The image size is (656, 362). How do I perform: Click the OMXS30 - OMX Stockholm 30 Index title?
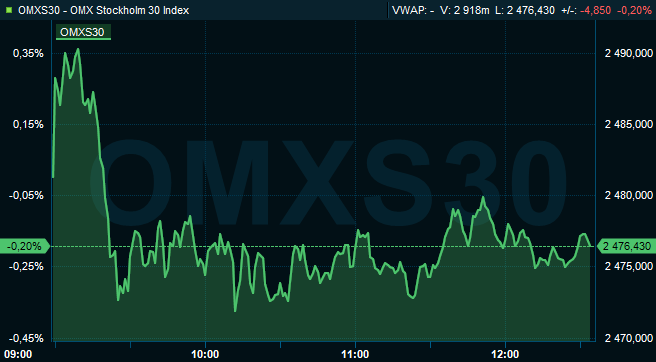point(104,10)
